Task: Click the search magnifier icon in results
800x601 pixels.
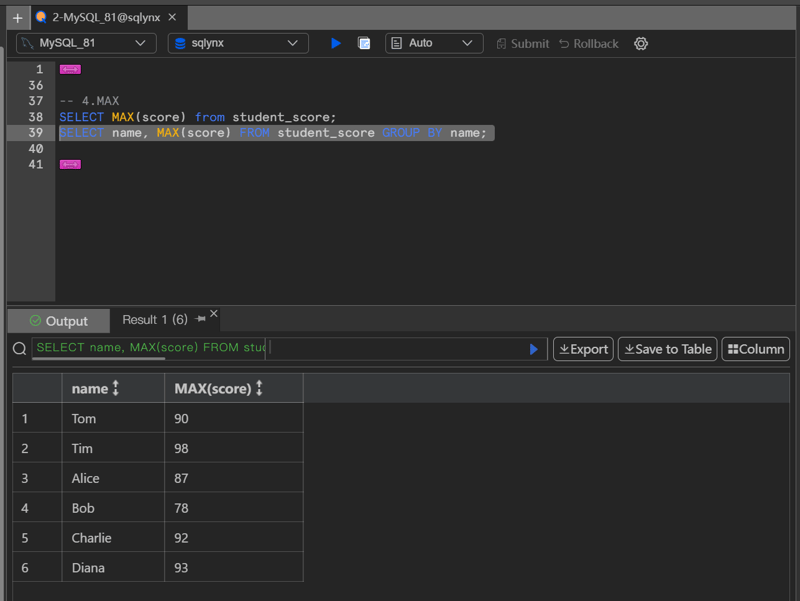Action: pyautogui.click(x=19, y=349)
